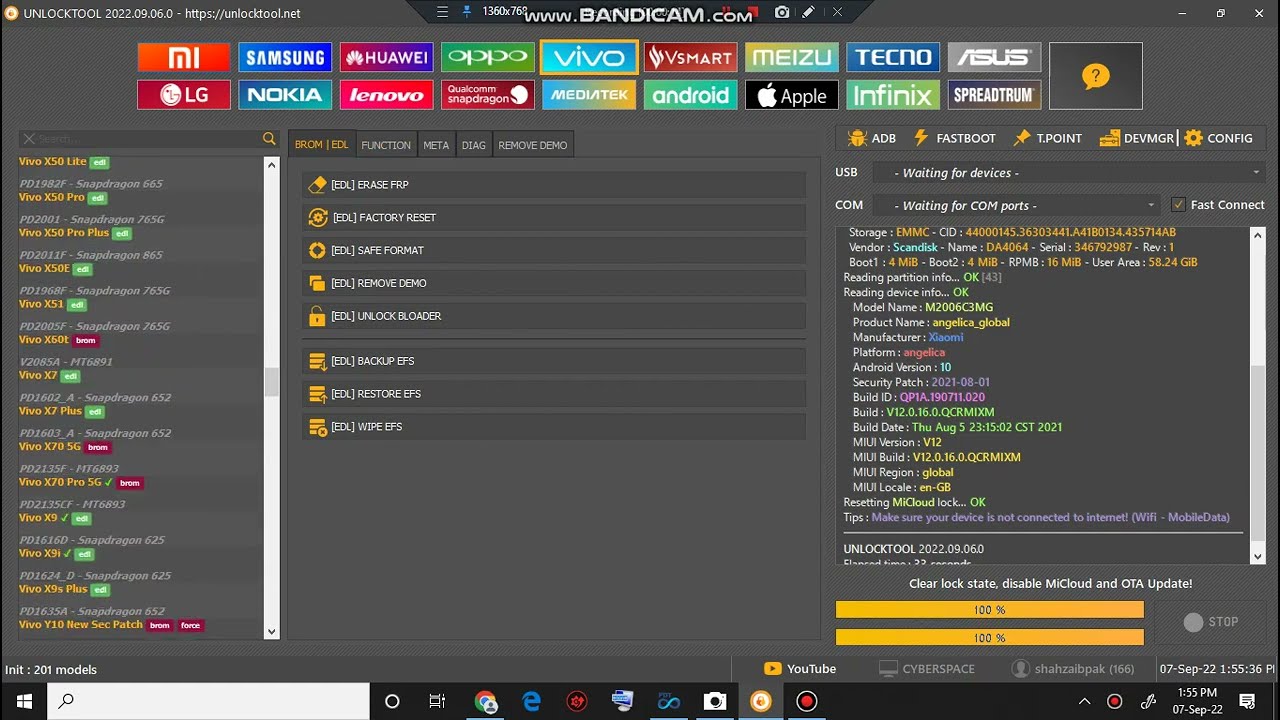
Task: Open Google Chrome from the taskbar
Action: pyautogui.click(x=486, y=701)
